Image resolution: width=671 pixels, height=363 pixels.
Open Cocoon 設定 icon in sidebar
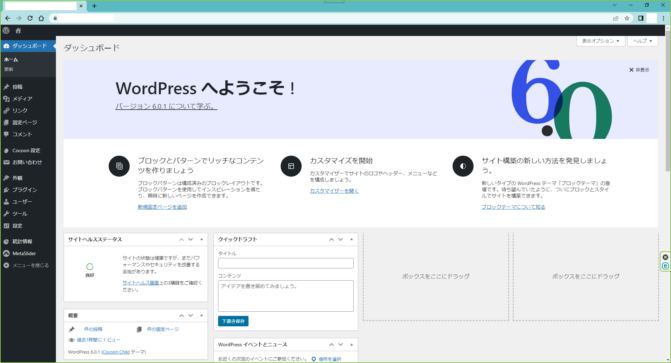coord(6,151)
